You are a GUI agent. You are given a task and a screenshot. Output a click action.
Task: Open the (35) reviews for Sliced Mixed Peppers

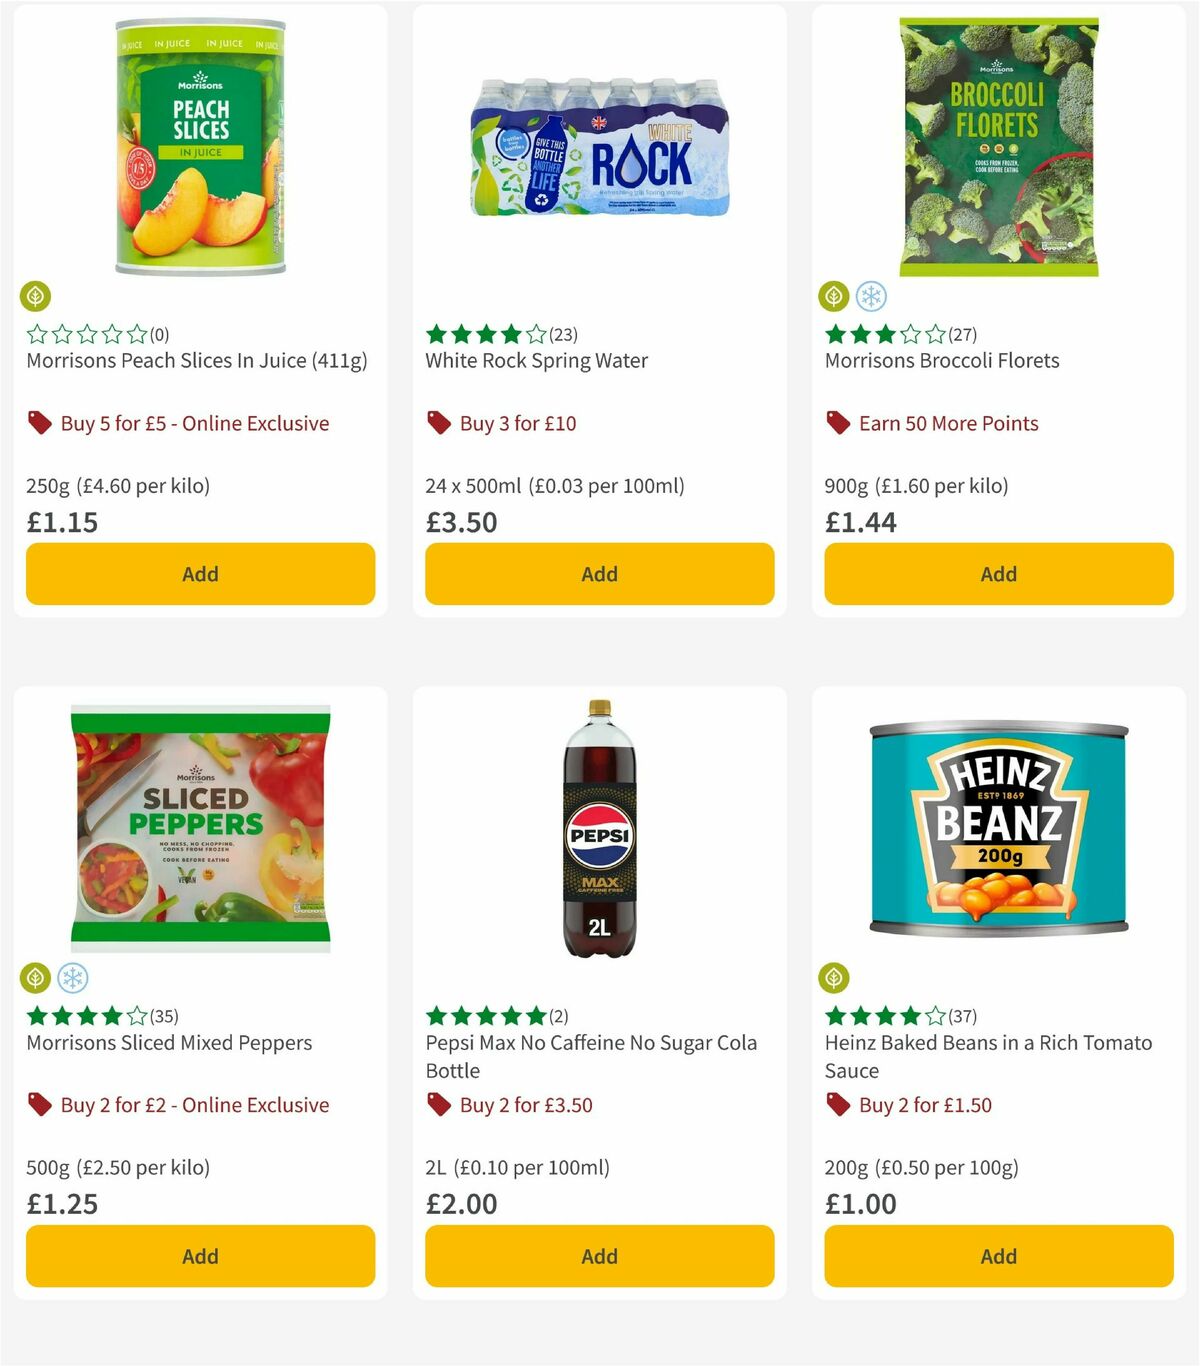(x=165, y=1015)
